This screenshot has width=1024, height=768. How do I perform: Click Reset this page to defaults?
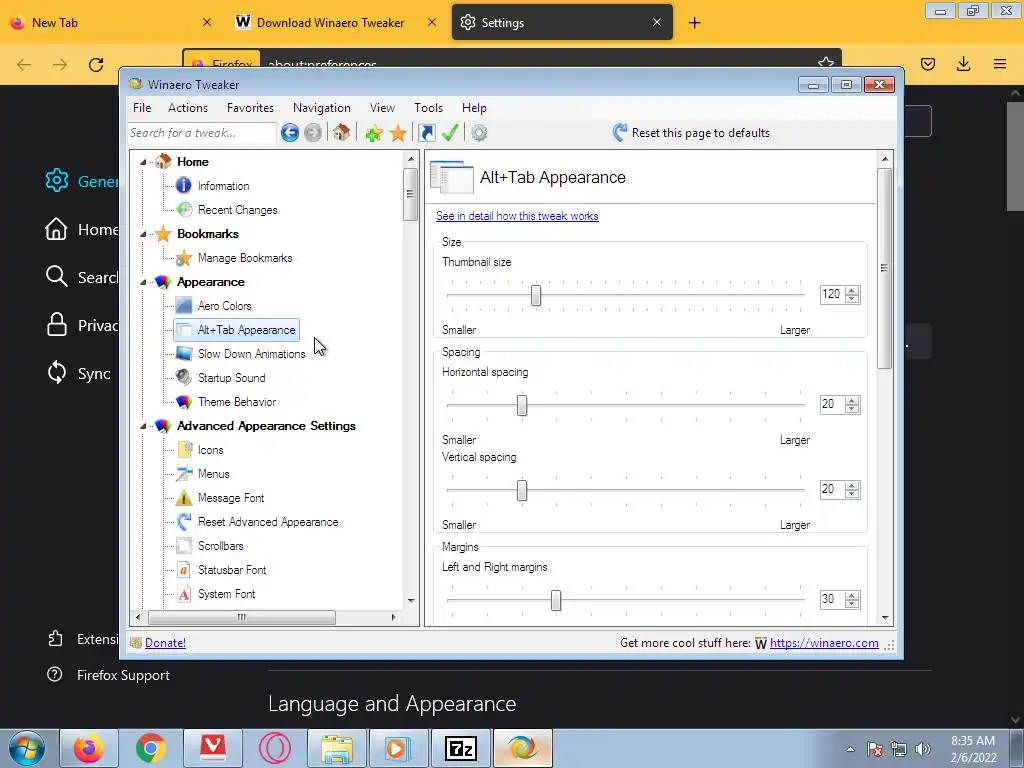pyautogui.click(x=691, y=133)
